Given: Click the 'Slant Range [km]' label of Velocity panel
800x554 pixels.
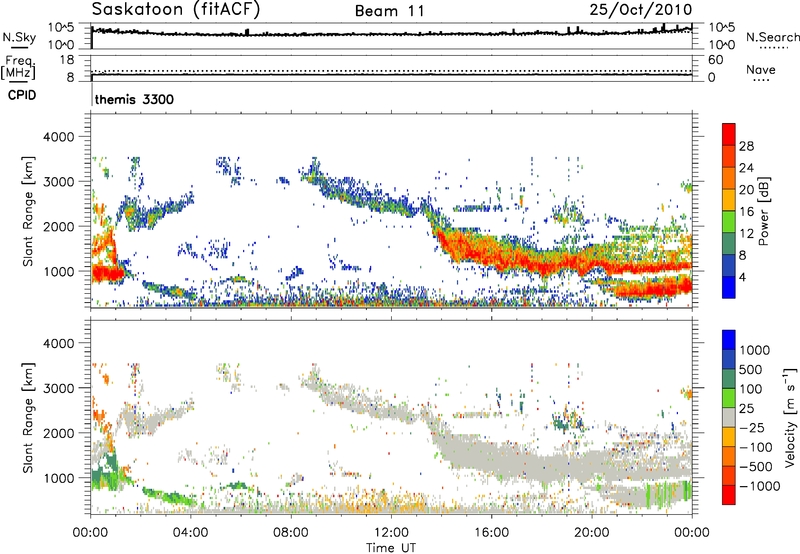Looking at the screenshot, I should tap(28, 417).
